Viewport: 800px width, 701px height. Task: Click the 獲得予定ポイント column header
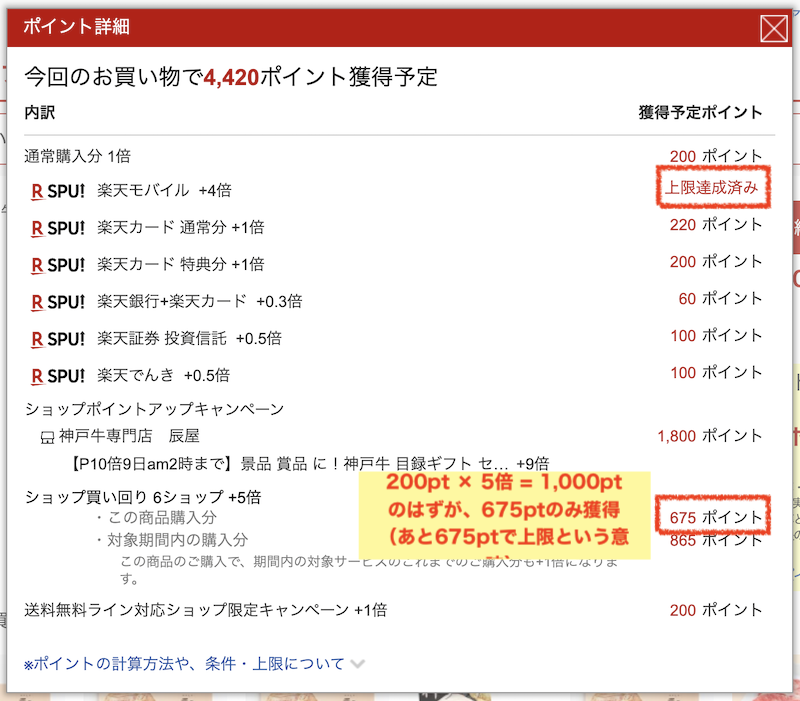click(x=701, y=112)
